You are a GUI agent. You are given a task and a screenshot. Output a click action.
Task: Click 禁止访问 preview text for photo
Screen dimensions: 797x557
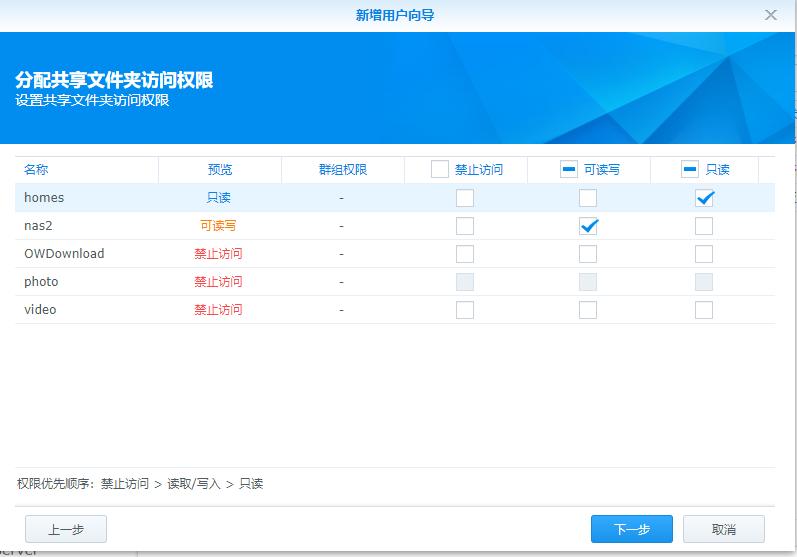(218, 282)
